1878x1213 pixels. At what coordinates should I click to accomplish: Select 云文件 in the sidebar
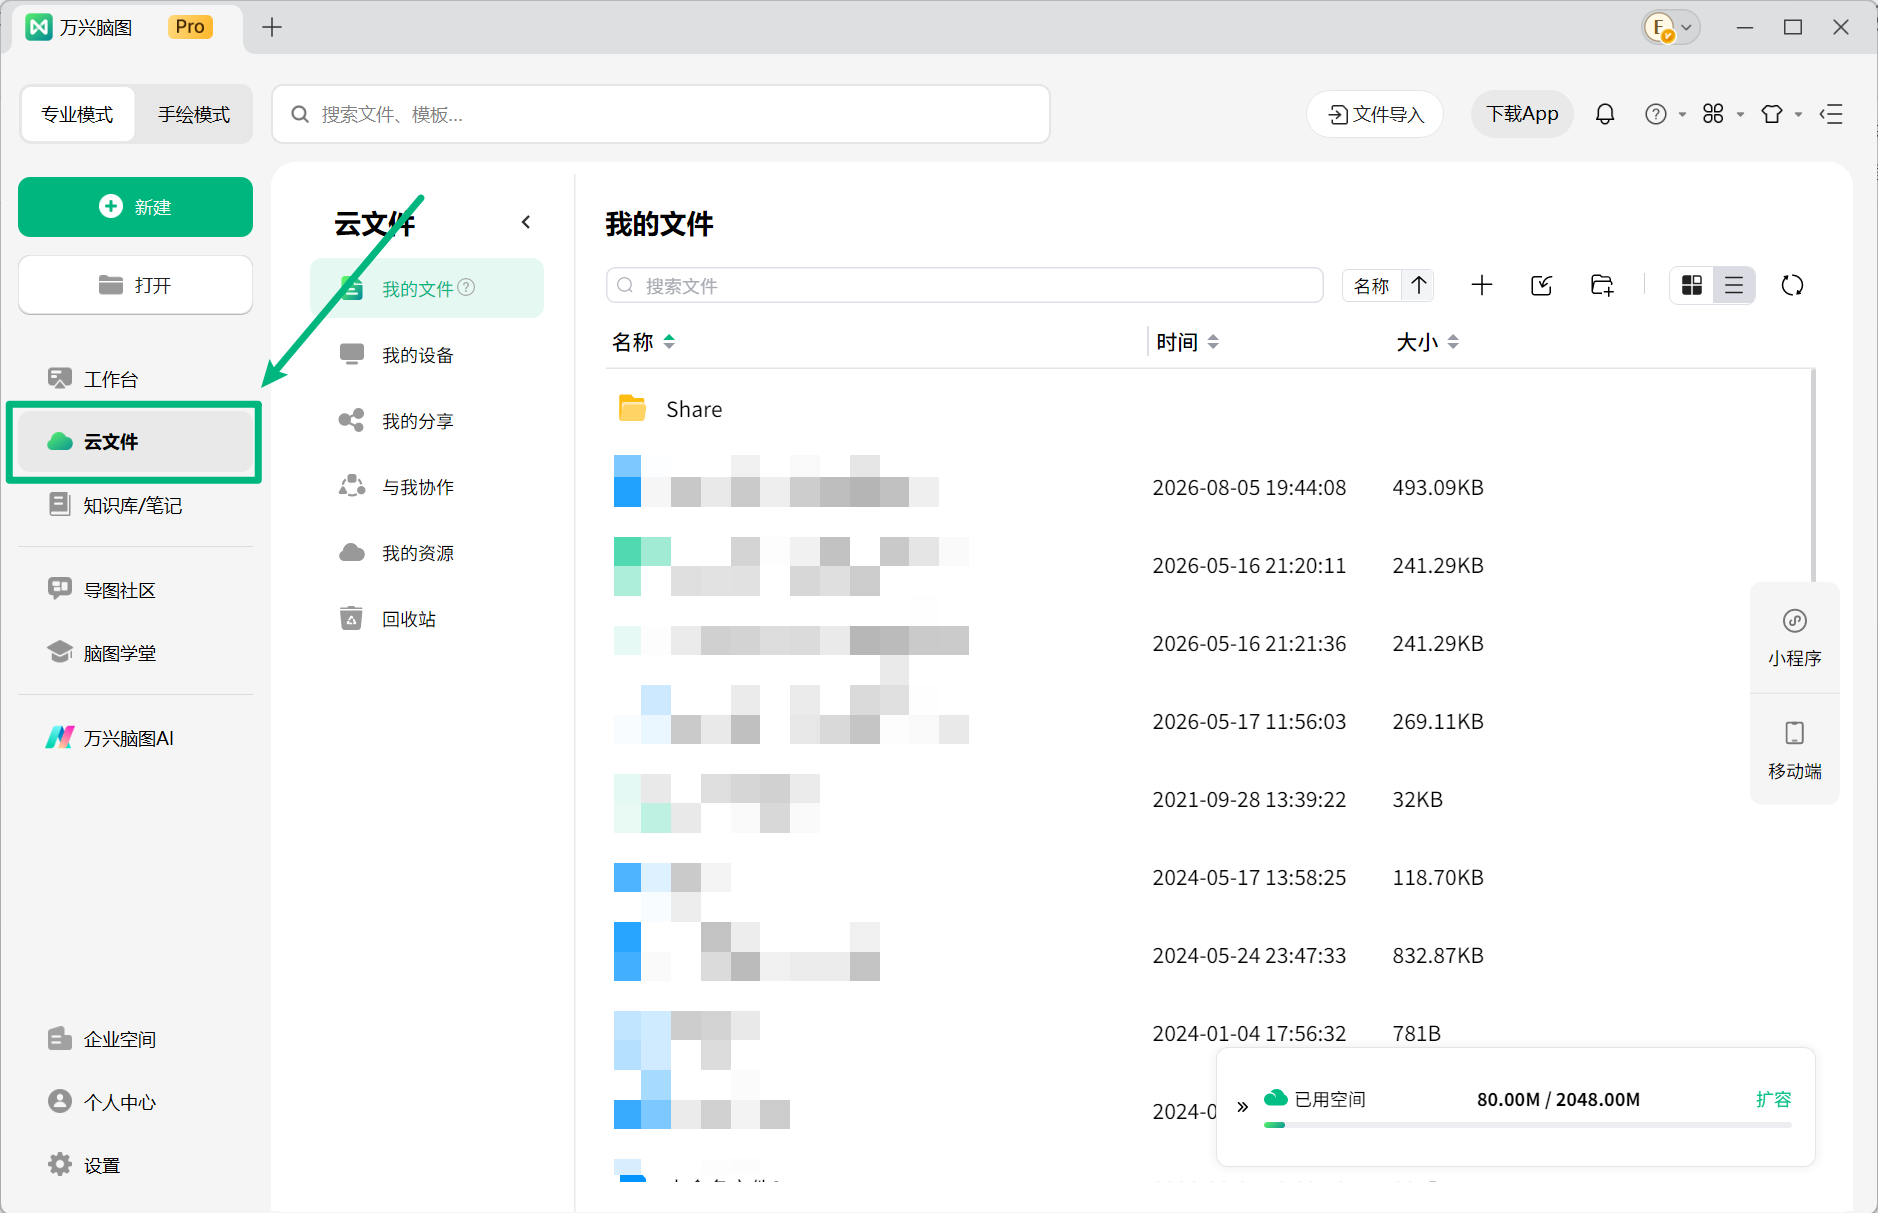click(x=135, y=442)
